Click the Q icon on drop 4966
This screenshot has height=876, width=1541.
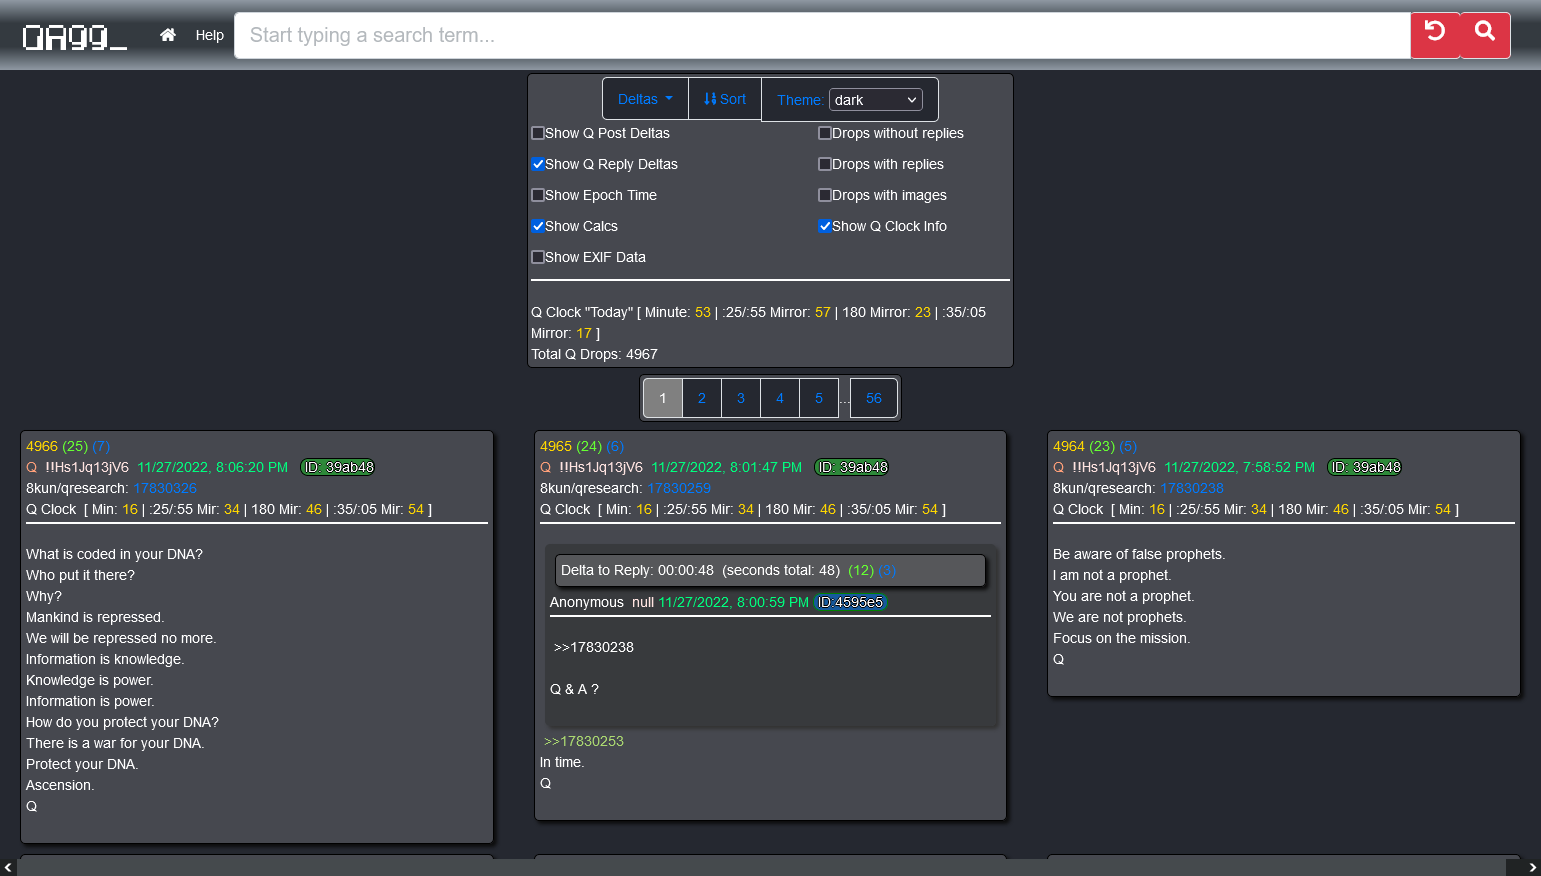[x=32, y=467]
